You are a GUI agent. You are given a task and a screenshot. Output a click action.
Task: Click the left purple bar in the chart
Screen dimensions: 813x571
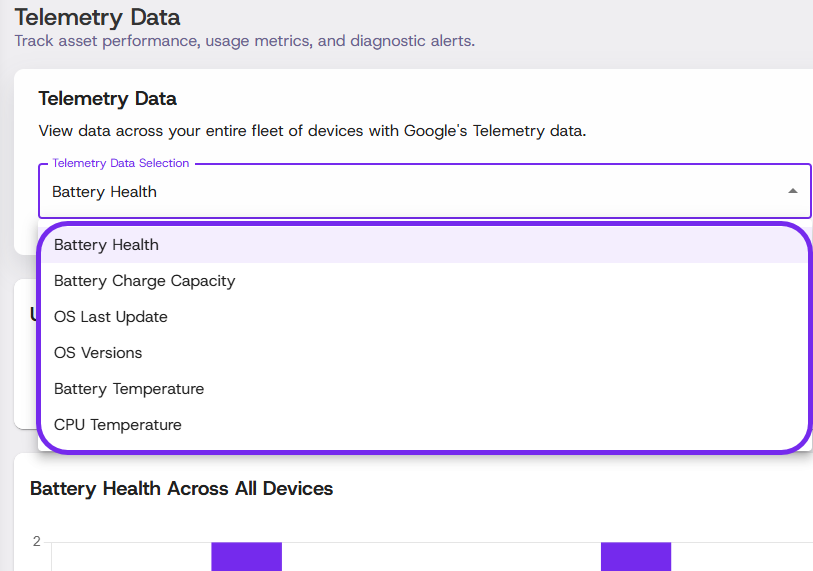[x=246, y=556]
